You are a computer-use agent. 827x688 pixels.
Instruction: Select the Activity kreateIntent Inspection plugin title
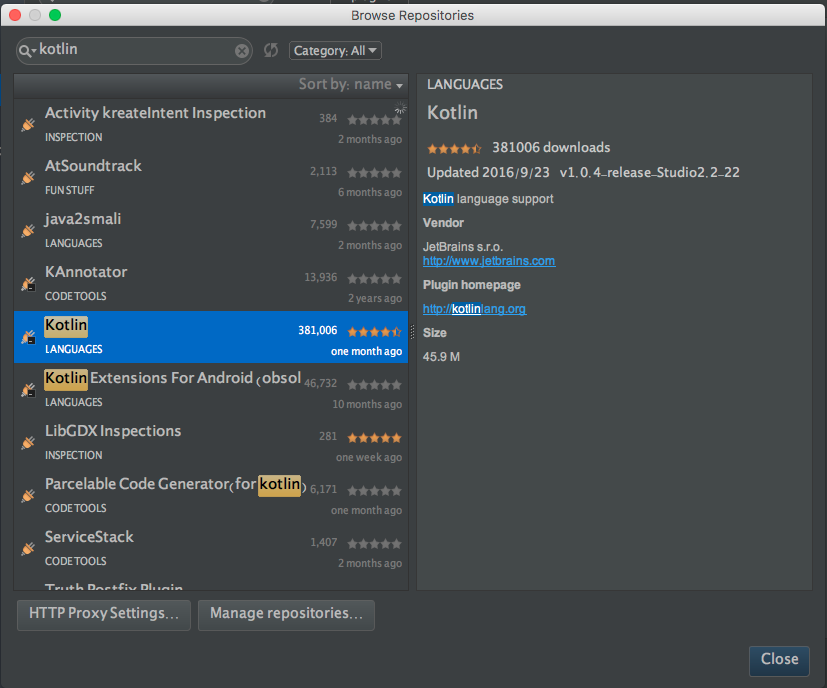(156, 113)
